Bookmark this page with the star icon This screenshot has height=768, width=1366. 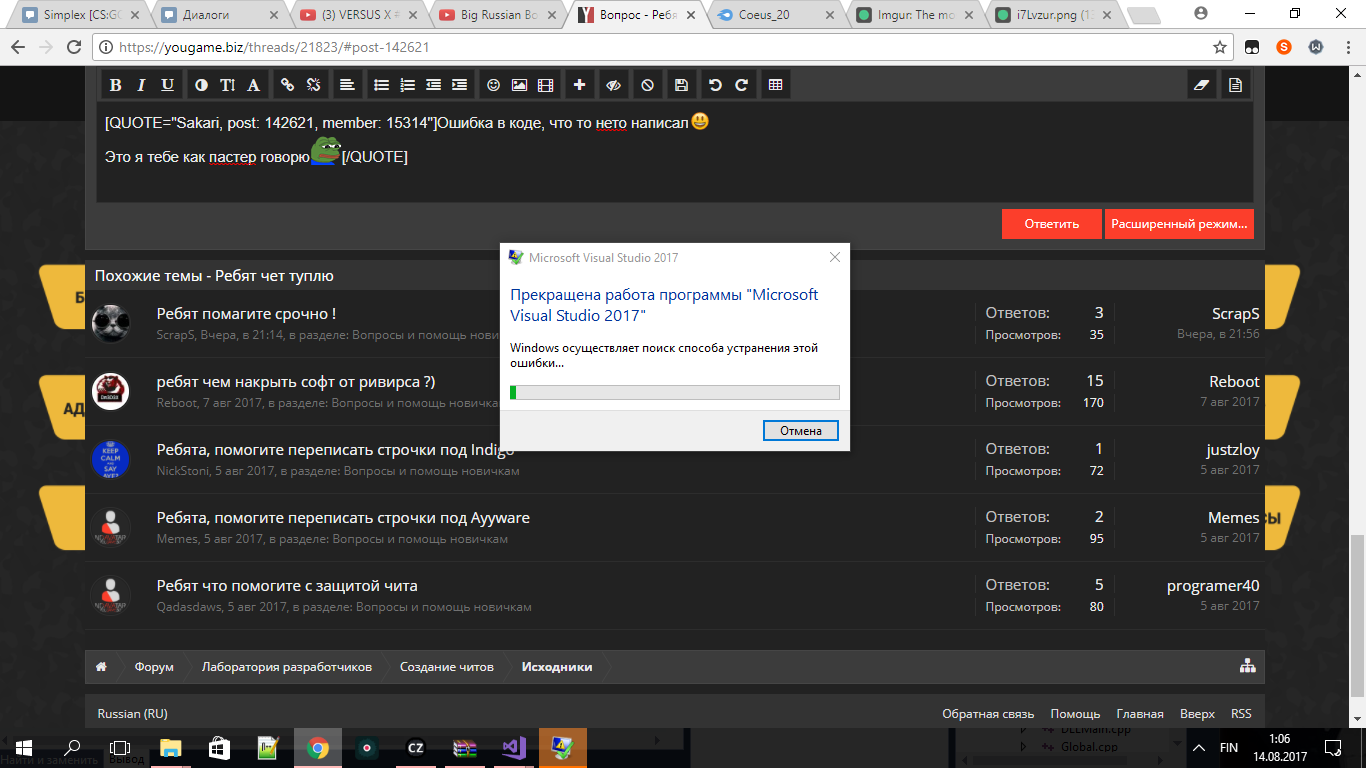[1220, 47]
